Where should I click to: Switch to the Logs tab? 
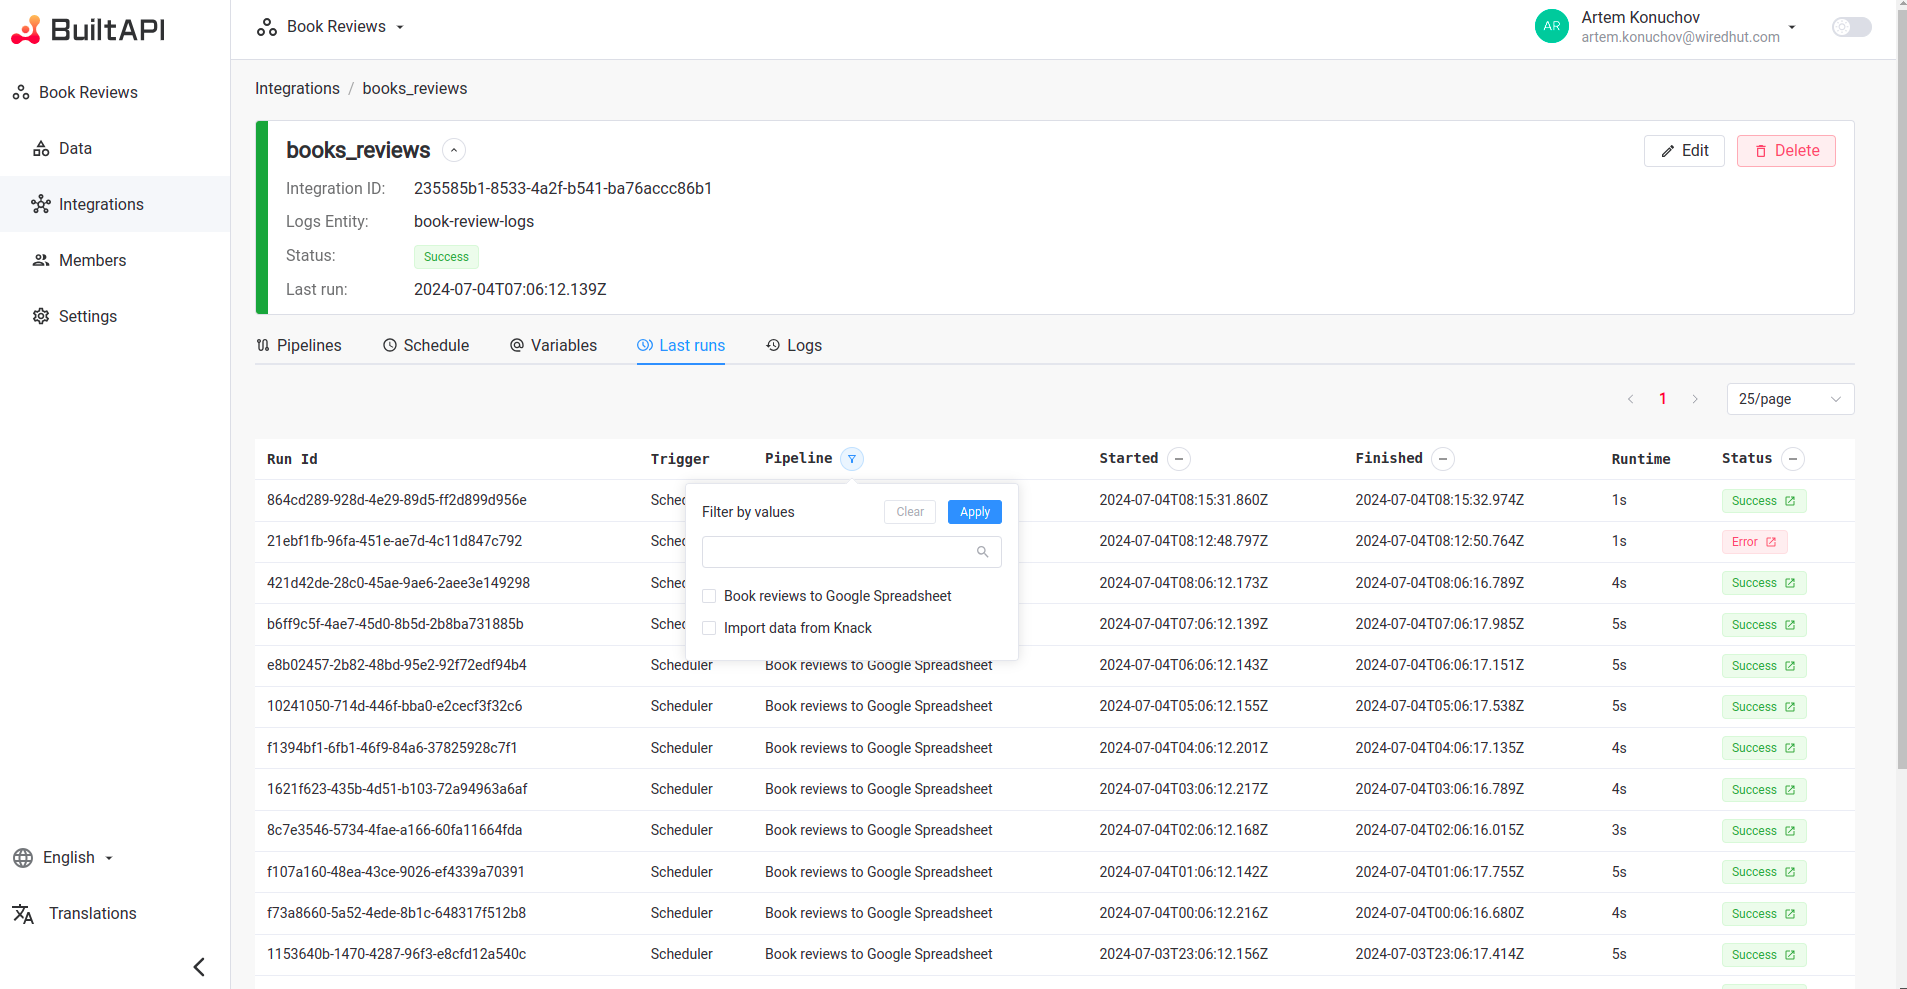pos(794,345)
